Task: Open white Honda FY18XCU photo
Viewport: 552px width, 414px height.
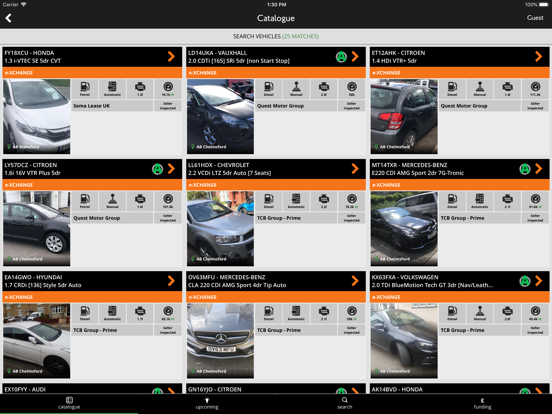Action: [37, 117]
